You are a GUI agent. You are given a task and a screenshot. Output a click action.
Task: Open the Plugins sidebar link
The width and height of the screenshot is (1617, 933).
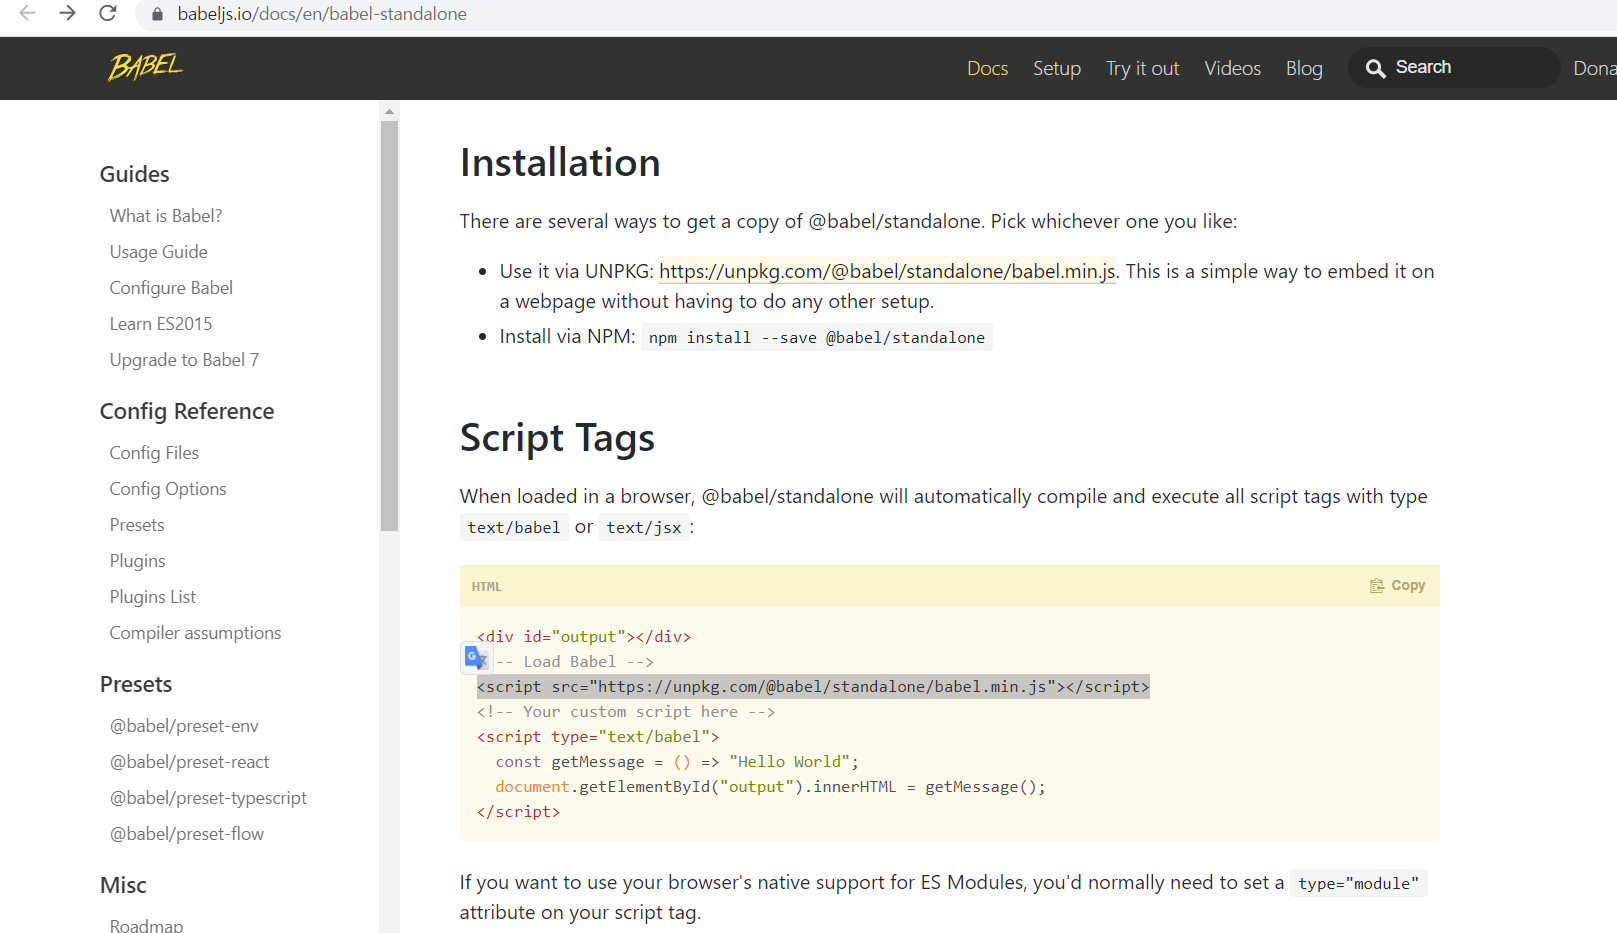[x=138, y=561]
